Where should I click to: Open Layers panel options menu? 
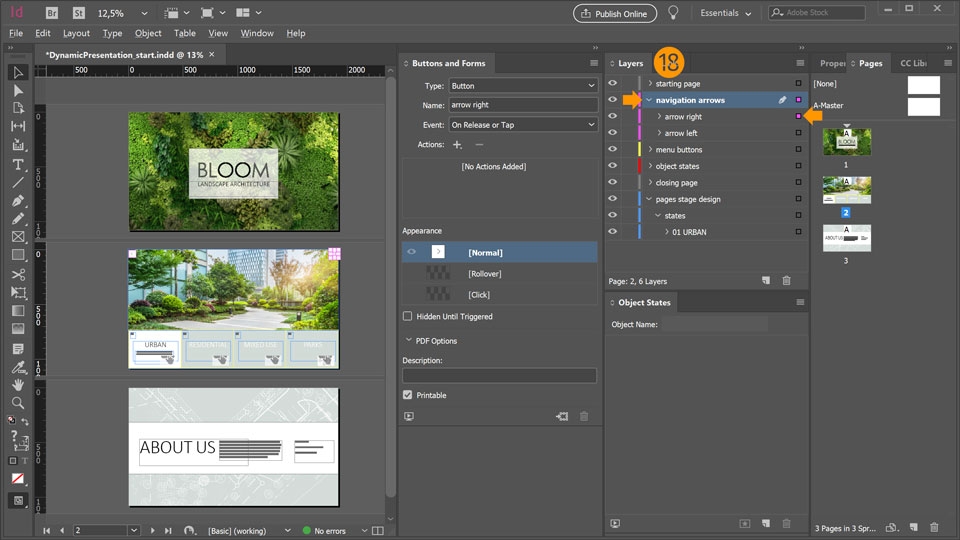[800, 63]
